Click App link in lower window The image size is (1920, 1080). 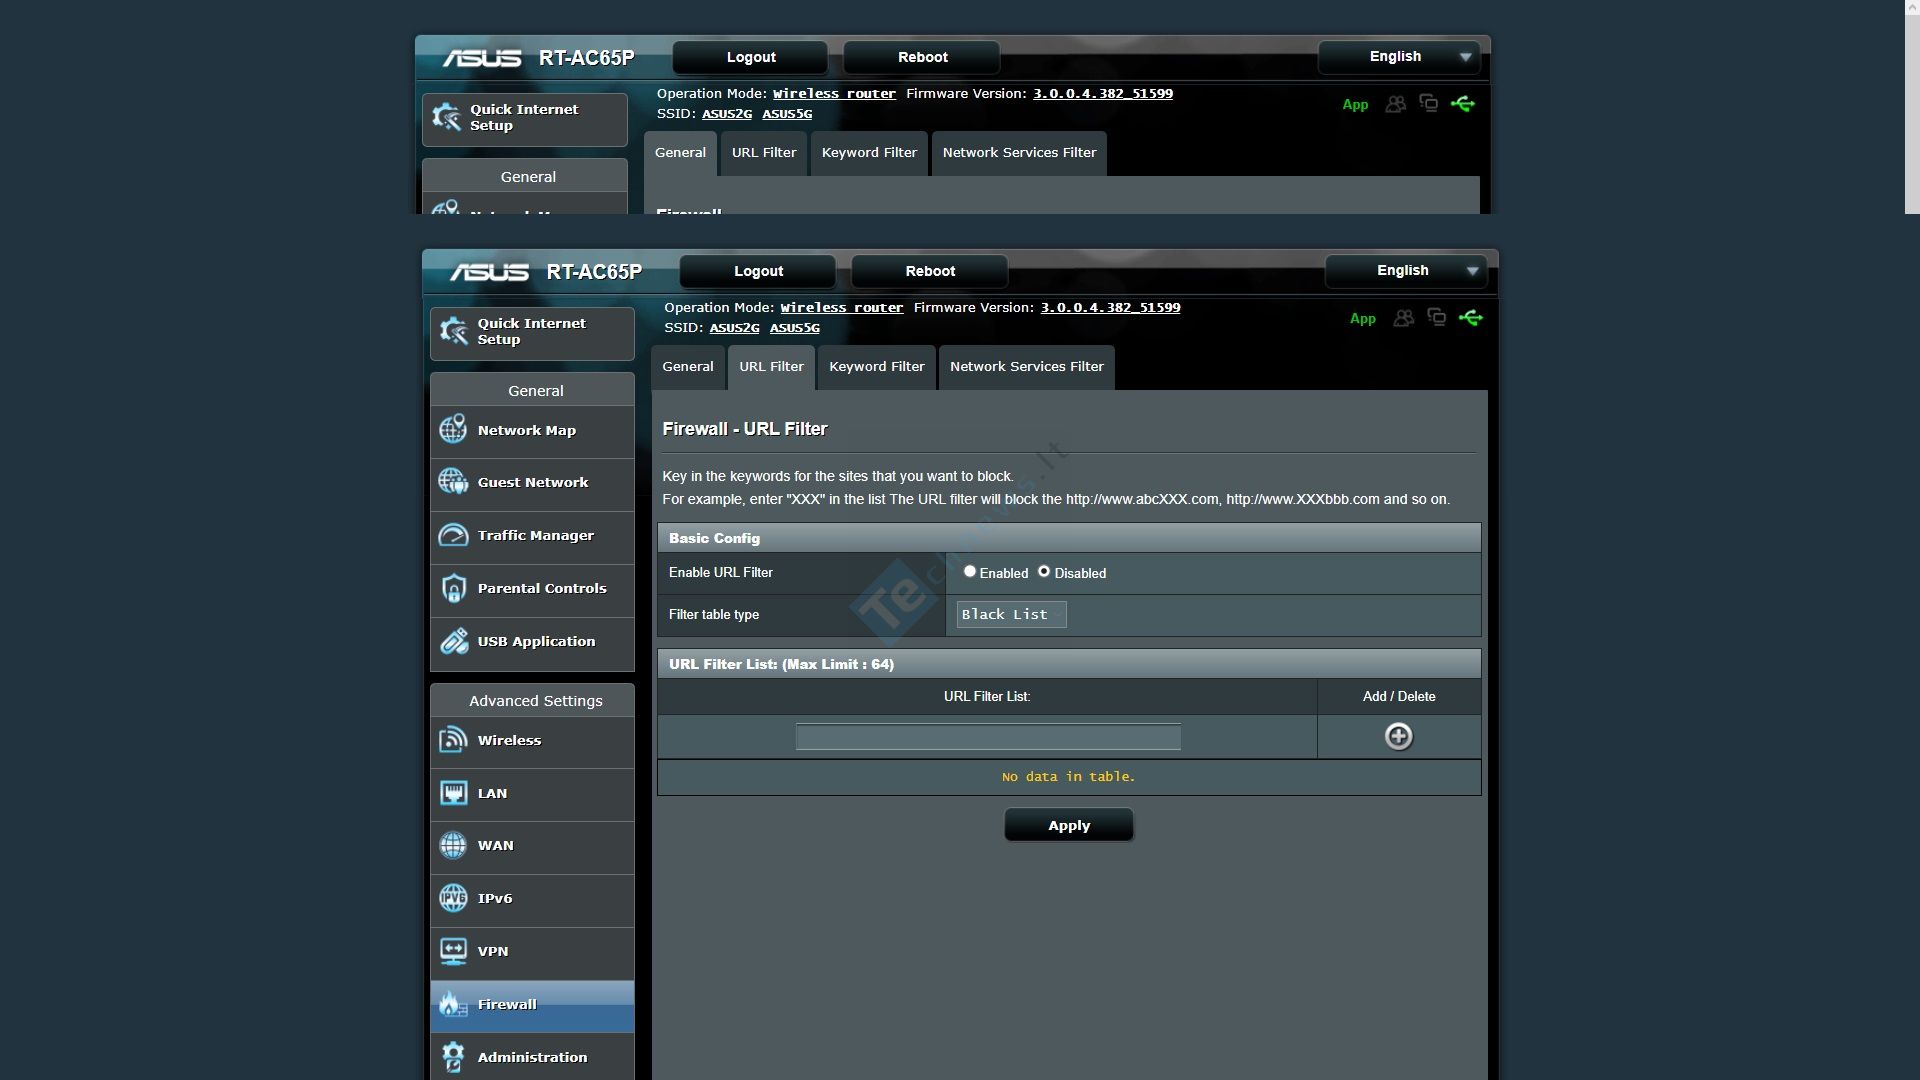tap(1363, 319)
